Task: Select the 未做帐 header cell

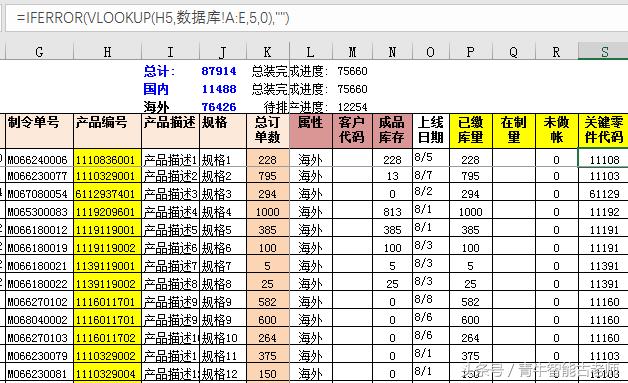Action: point(556,131)
